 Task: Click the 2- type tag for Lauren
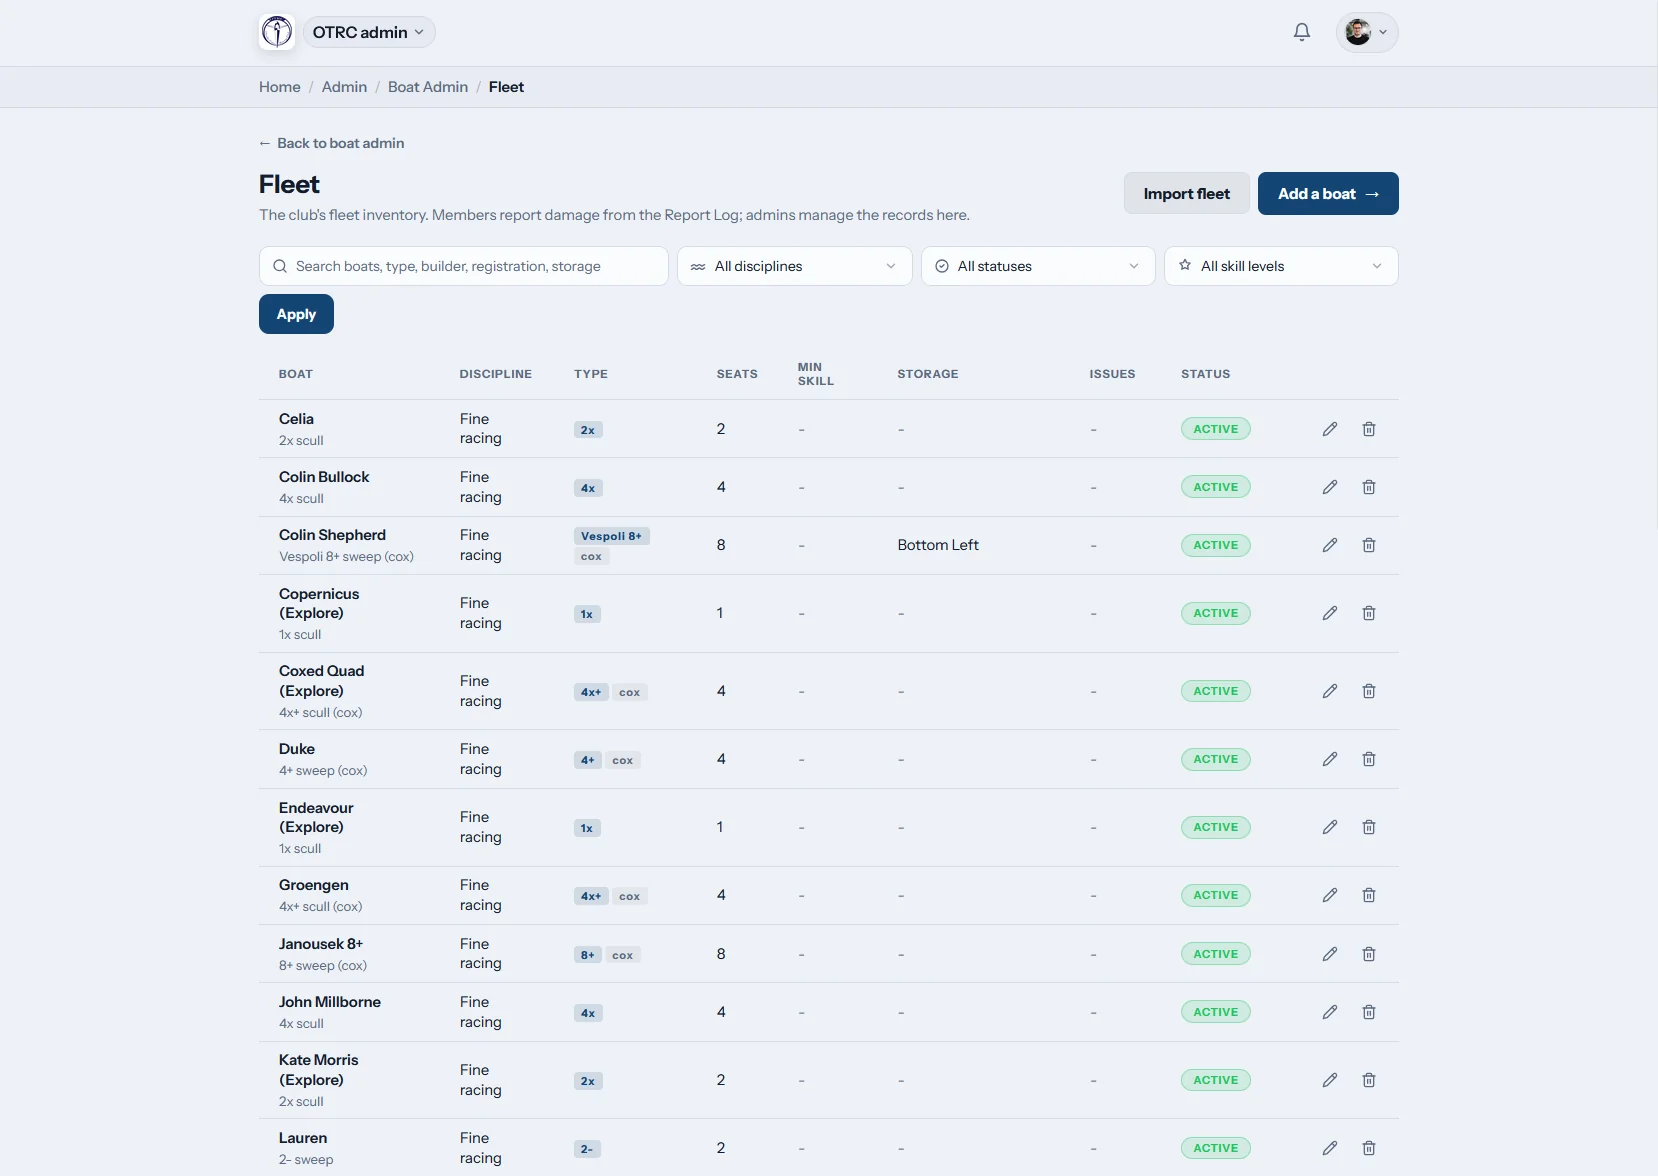coord(587,1149)
